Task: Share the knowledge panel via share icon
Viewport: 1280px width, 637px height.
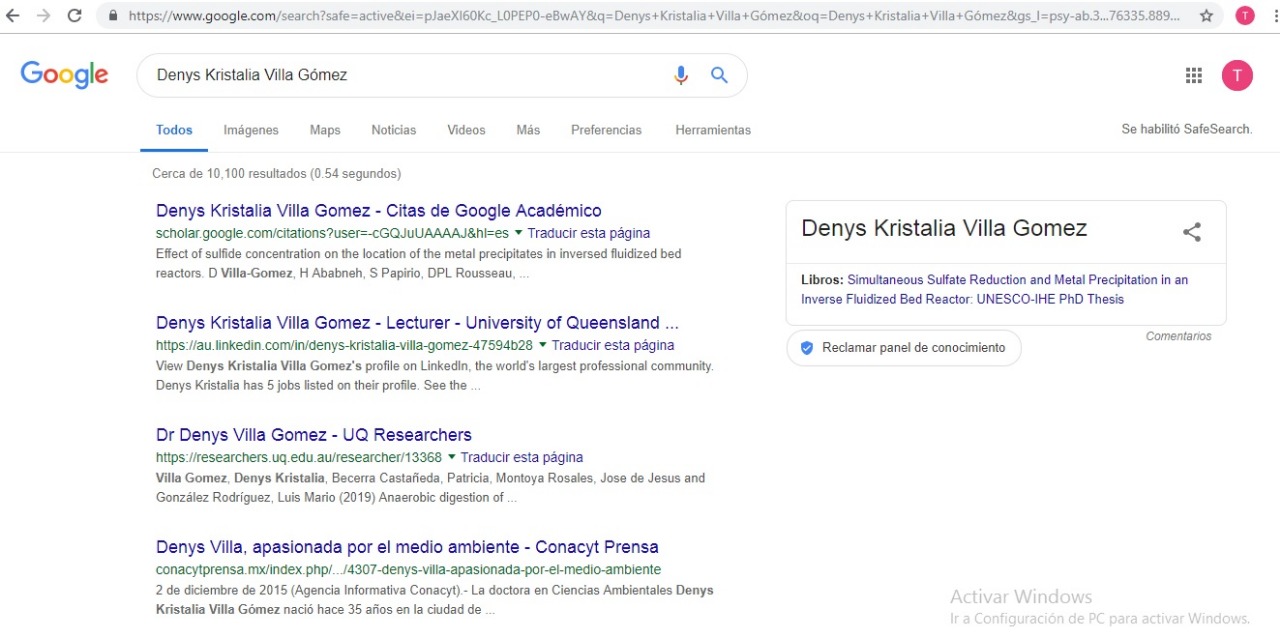Action: click(1191, 232)
